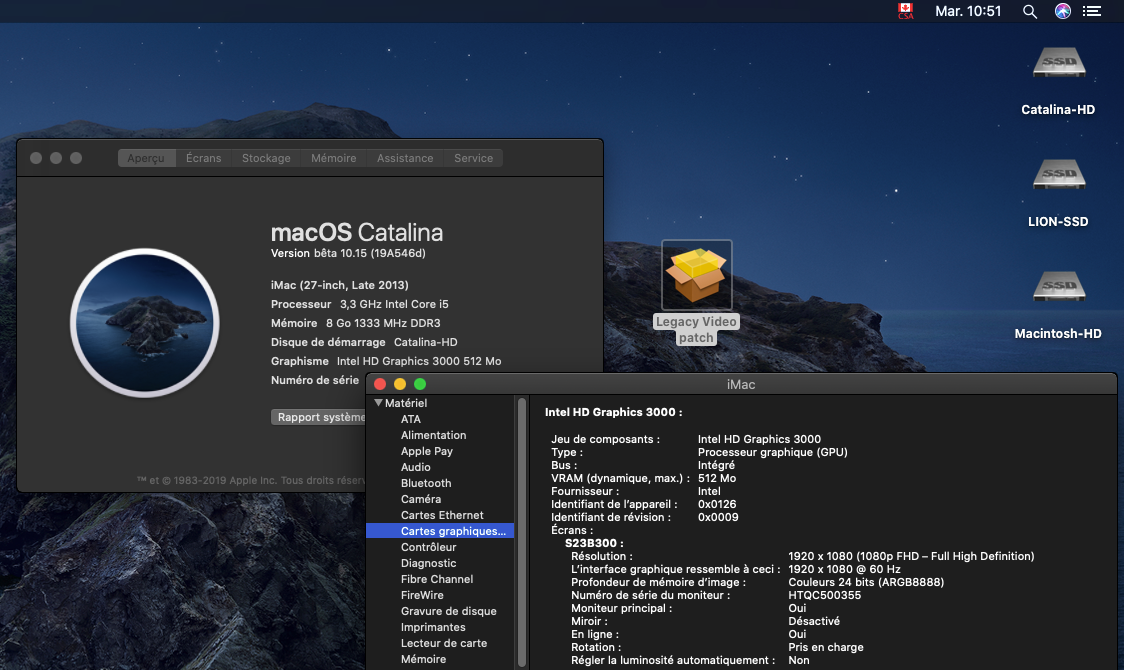
Task: Click the Intel HD Graphics 3000 heading
Action: [614, 412]
